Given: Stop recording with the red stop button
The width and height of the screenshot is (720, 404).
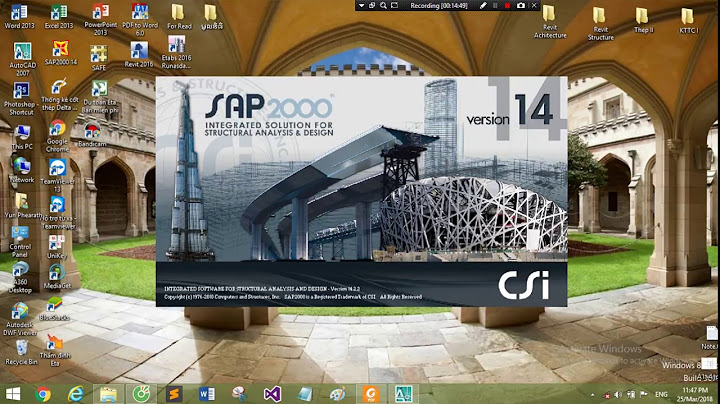Looking at the screenshot, I should 507,6.
